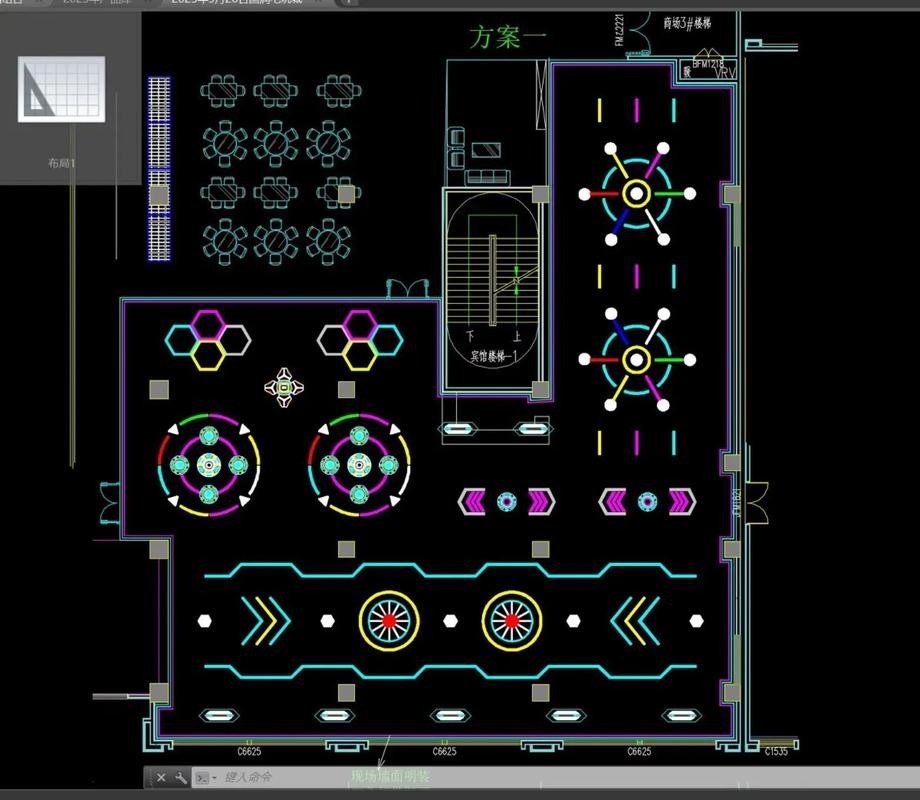Select the cyan-yellow right-pointing chevron arrows

click(265, 621)
